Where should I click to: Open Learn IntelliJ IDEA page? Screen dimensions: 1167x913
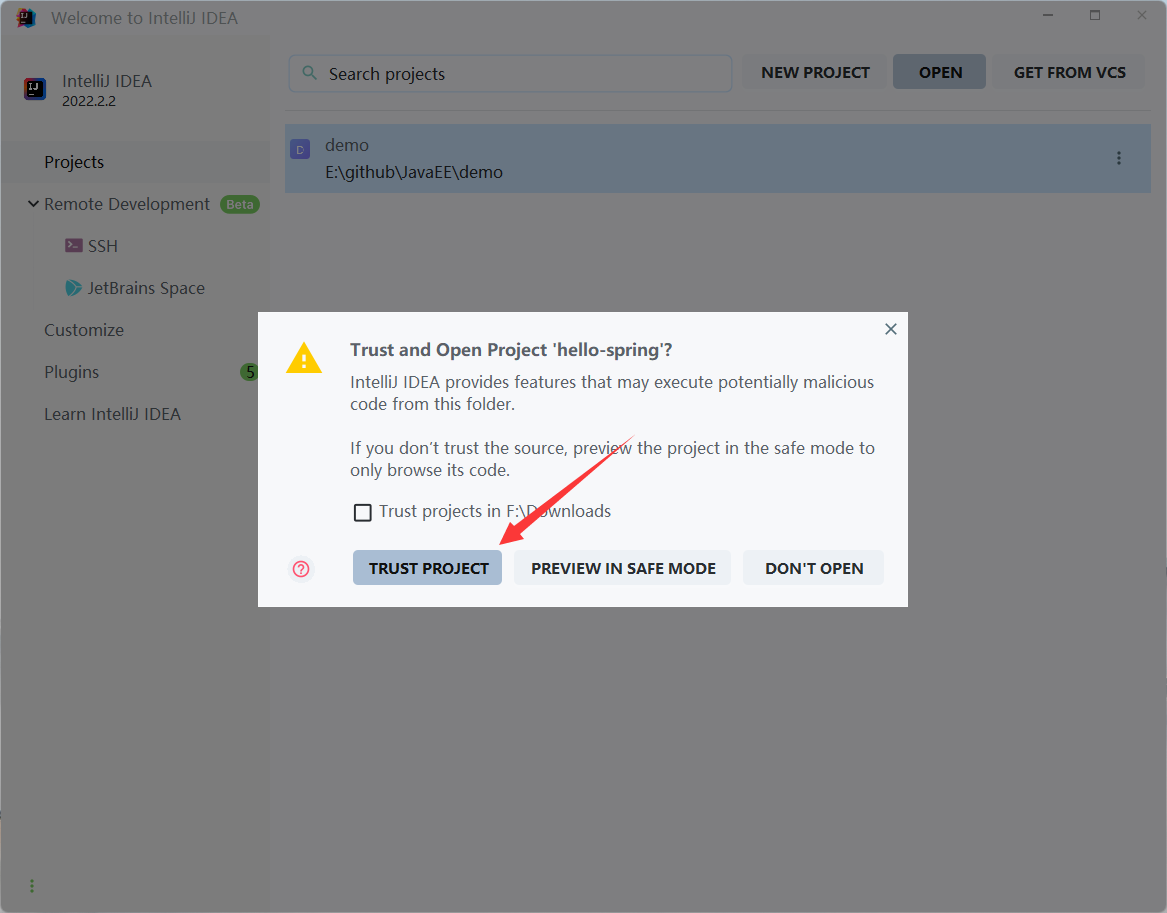click(x=112, y=414)
